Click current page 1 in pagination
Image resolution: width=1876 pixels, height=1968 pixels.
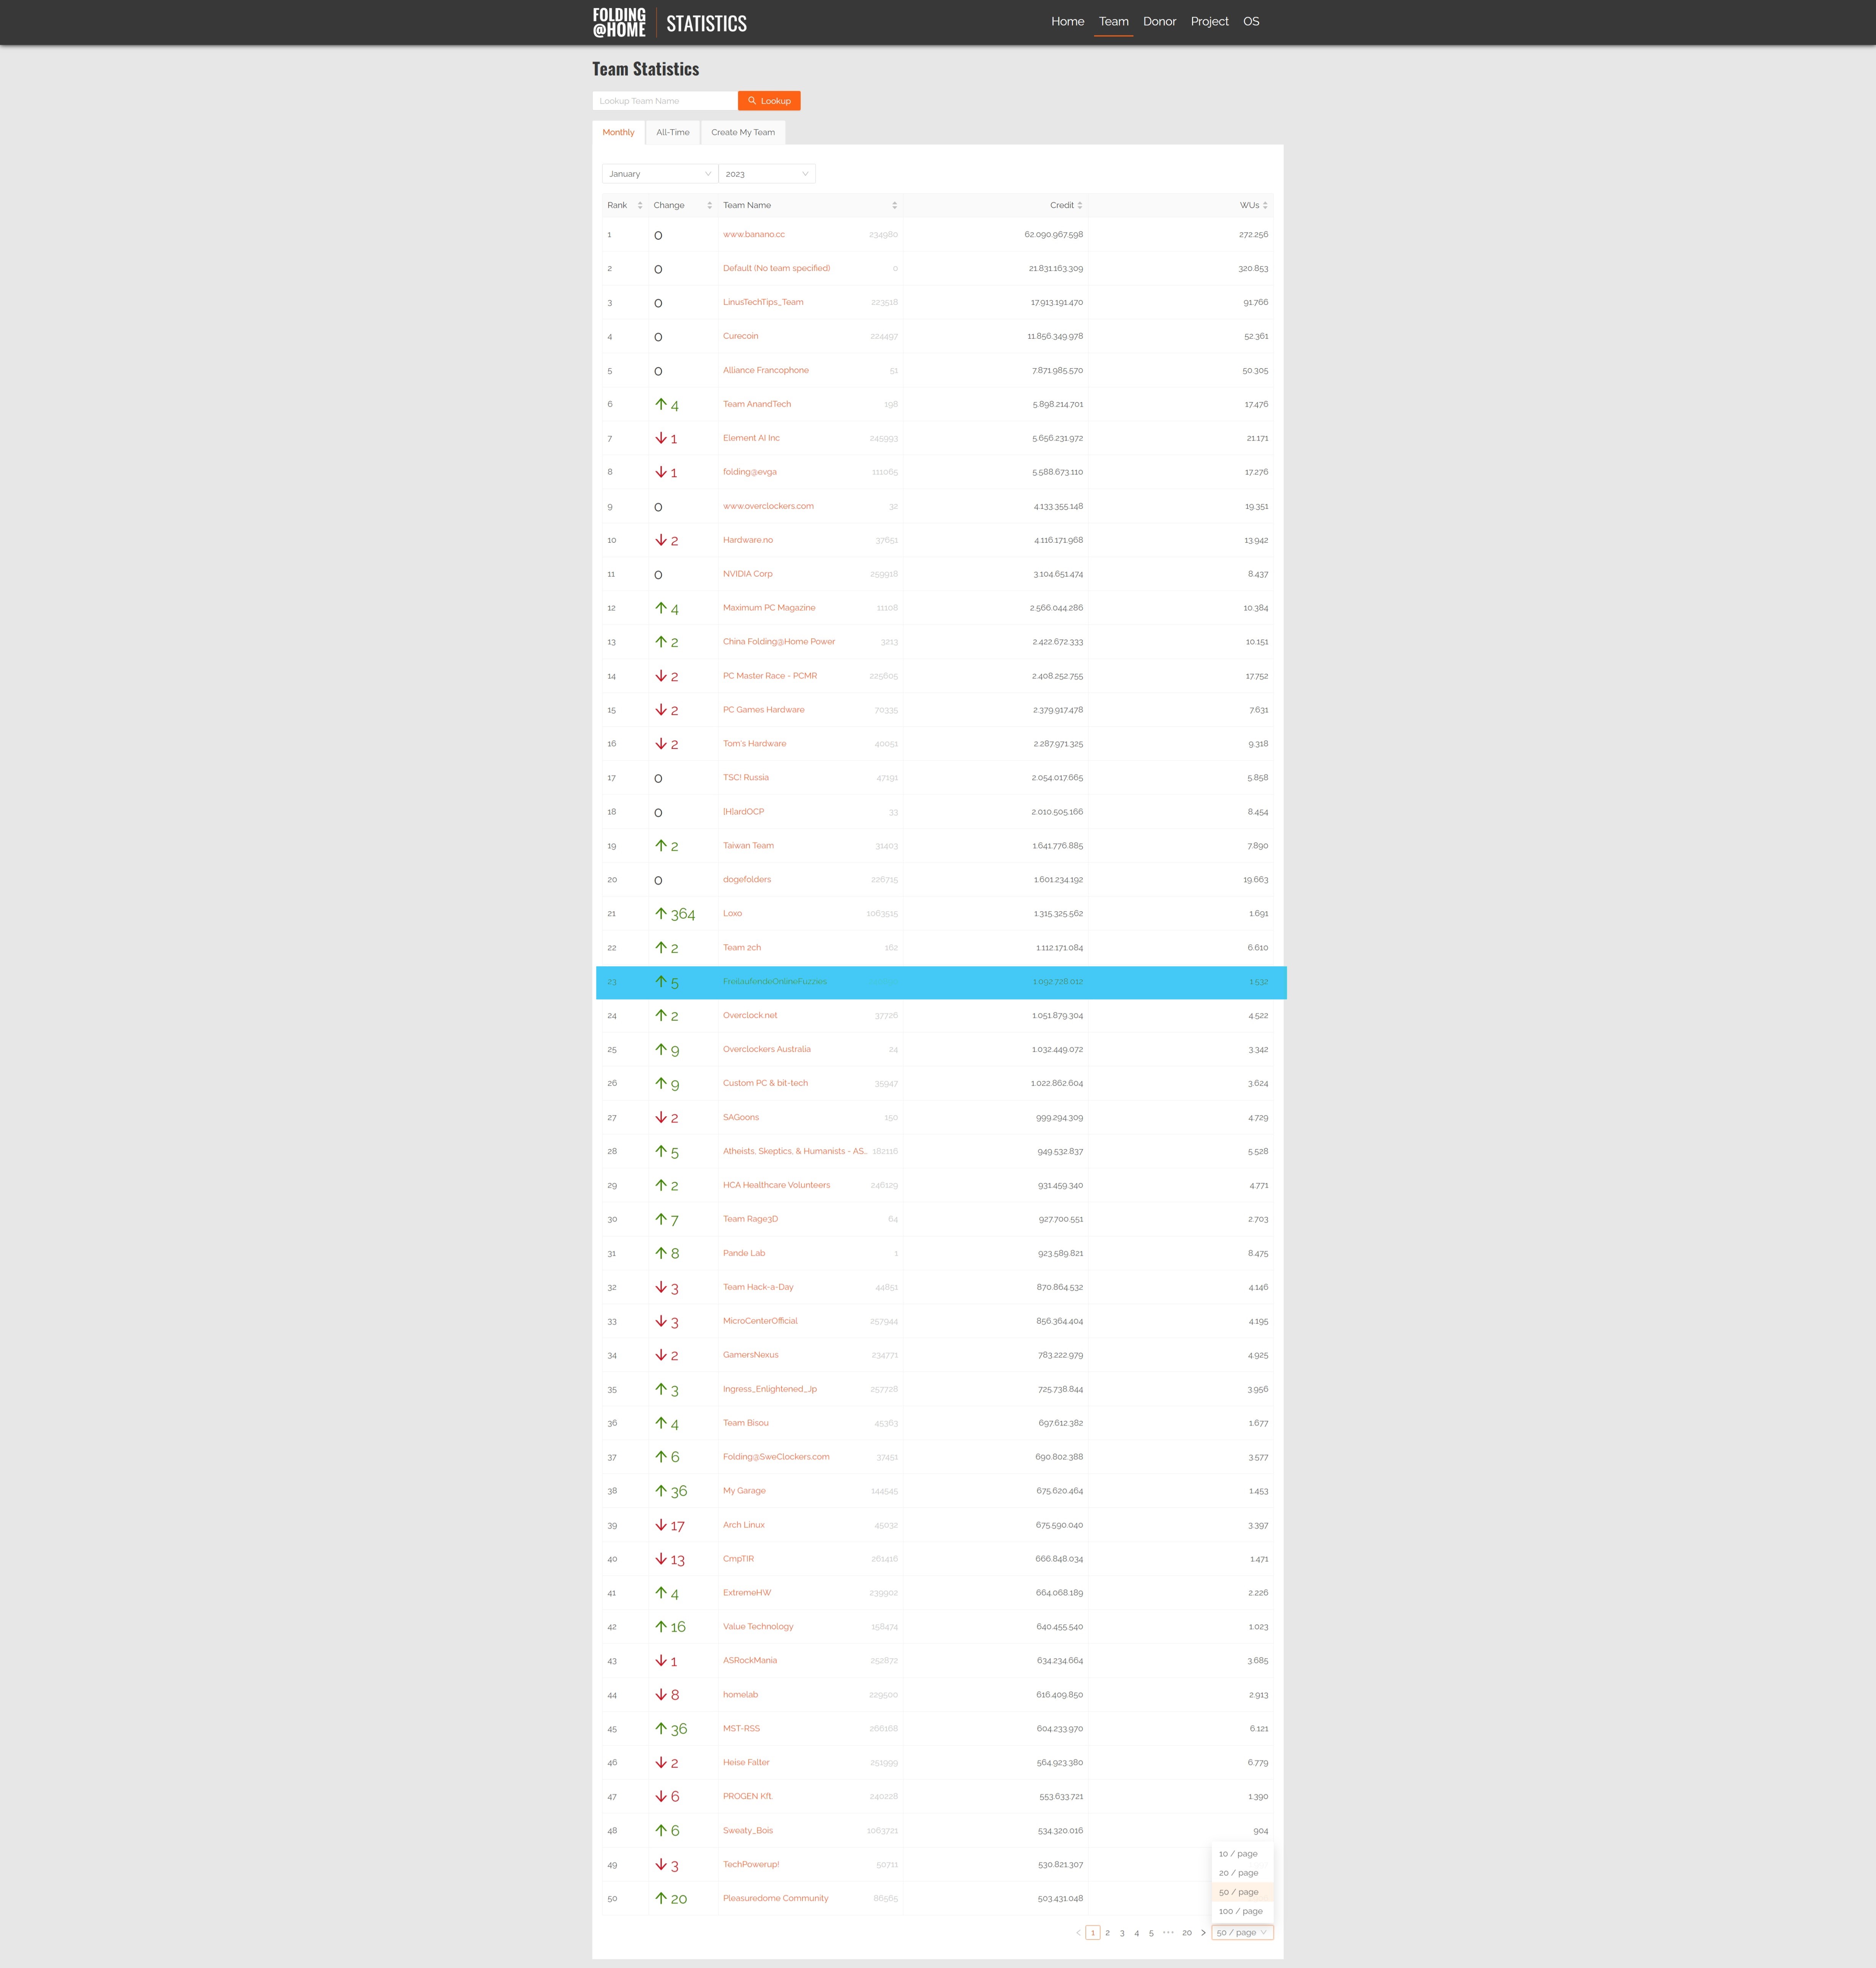[x=1093, y=1932]
